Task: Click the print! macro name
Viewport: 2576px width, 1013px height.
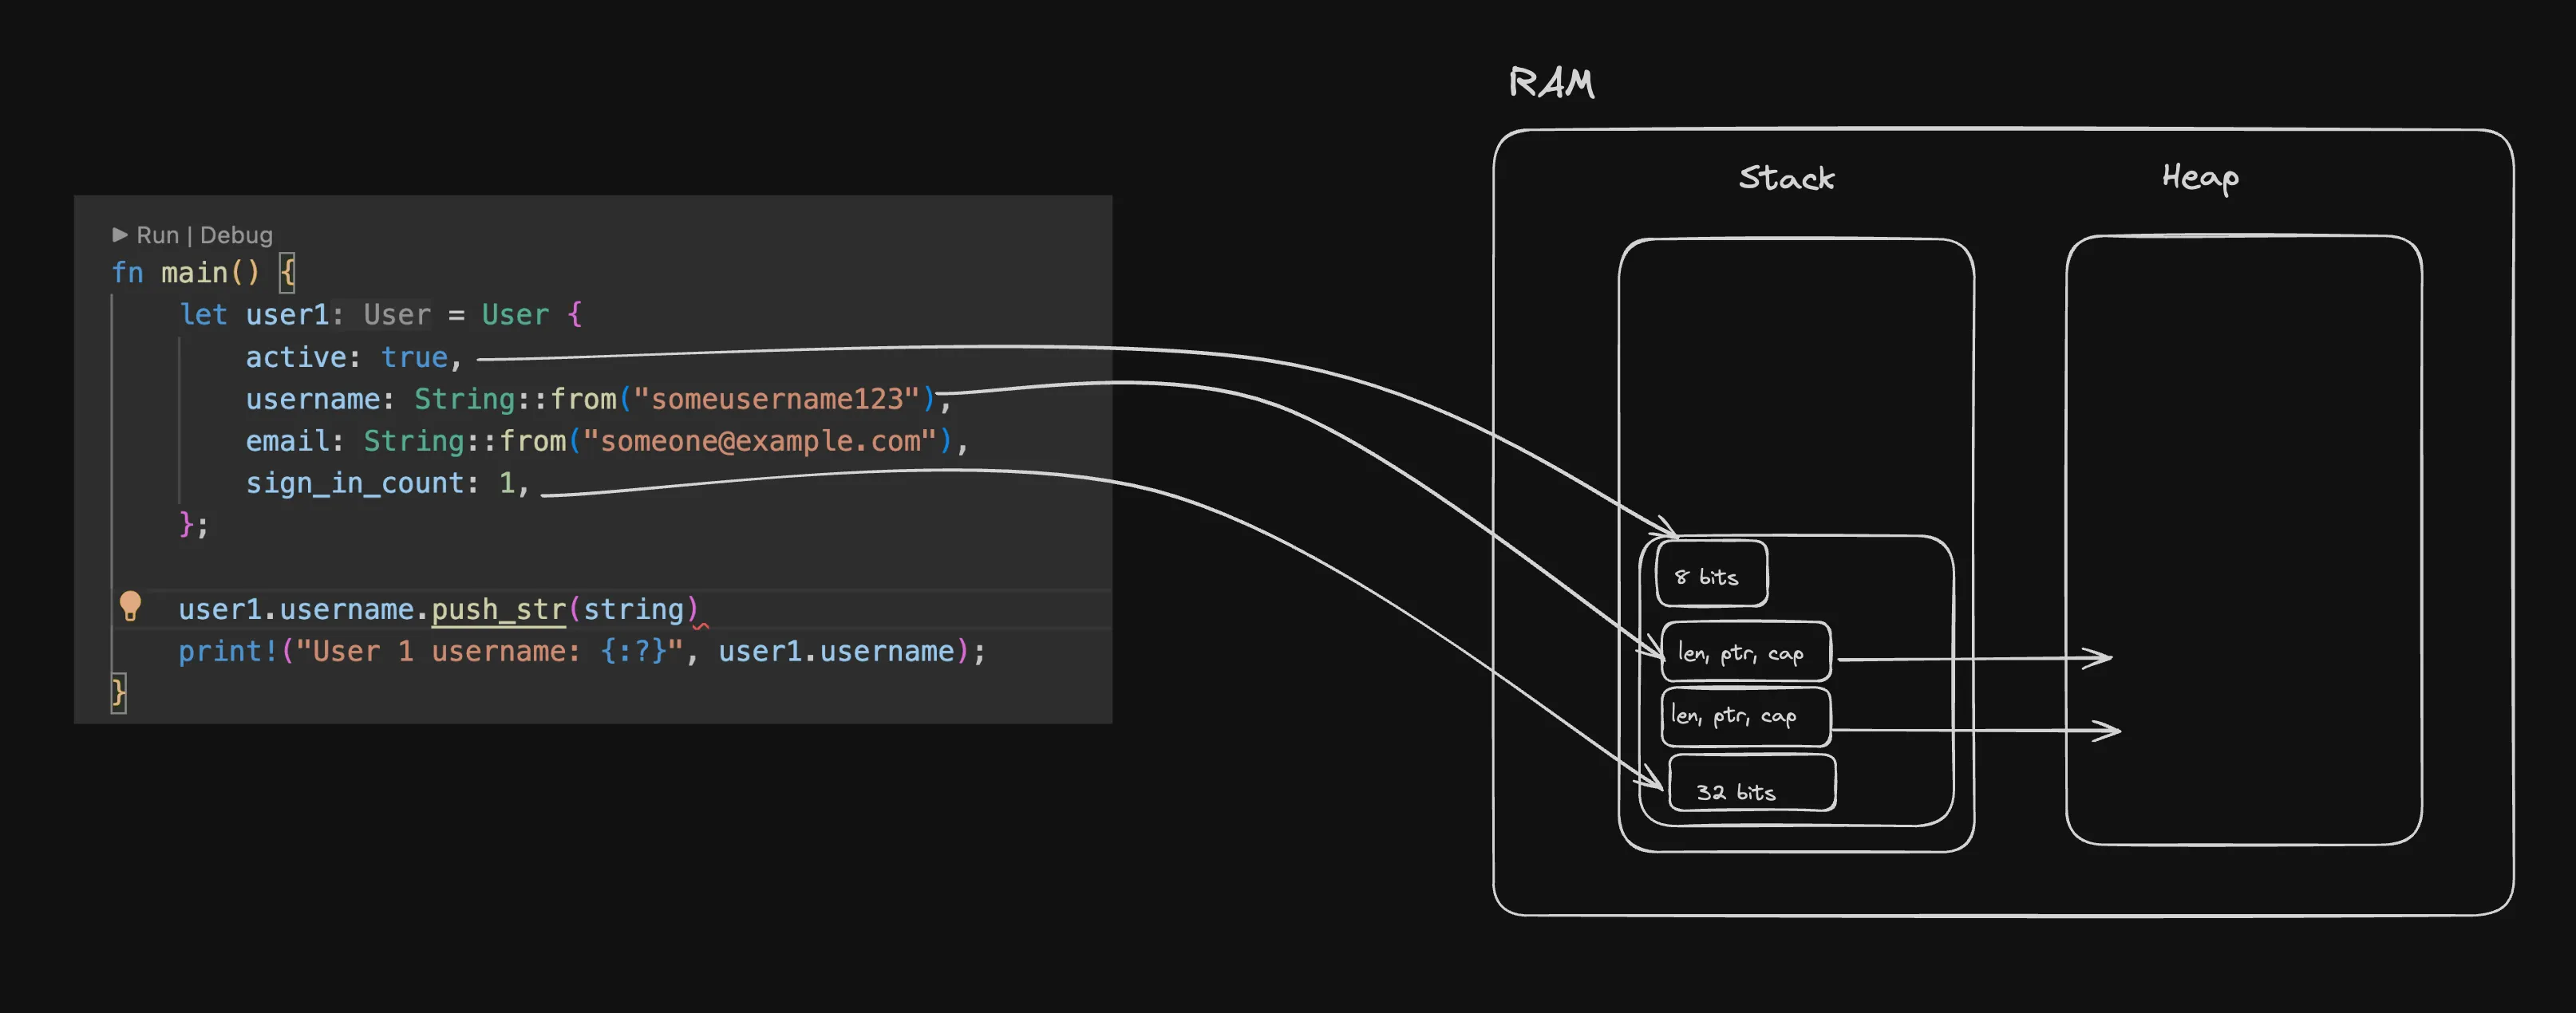Action: click(228, 651)
